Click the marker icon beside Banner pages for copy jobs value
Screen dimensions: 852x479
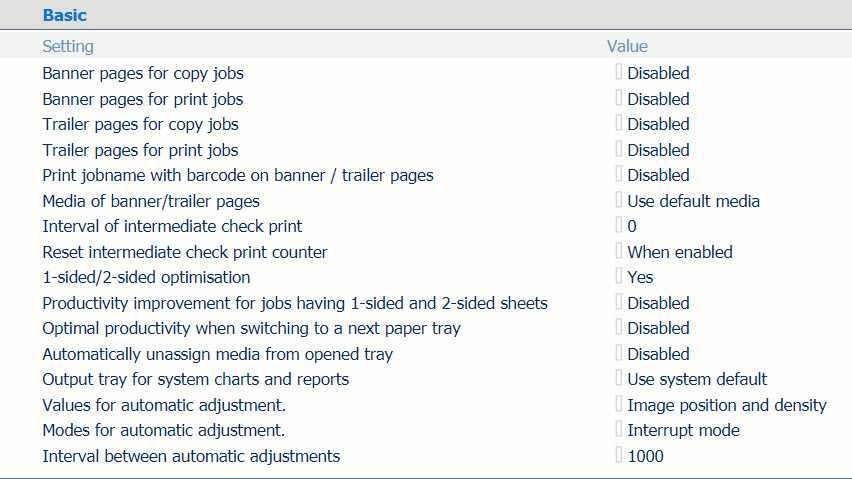pos(619,72)
